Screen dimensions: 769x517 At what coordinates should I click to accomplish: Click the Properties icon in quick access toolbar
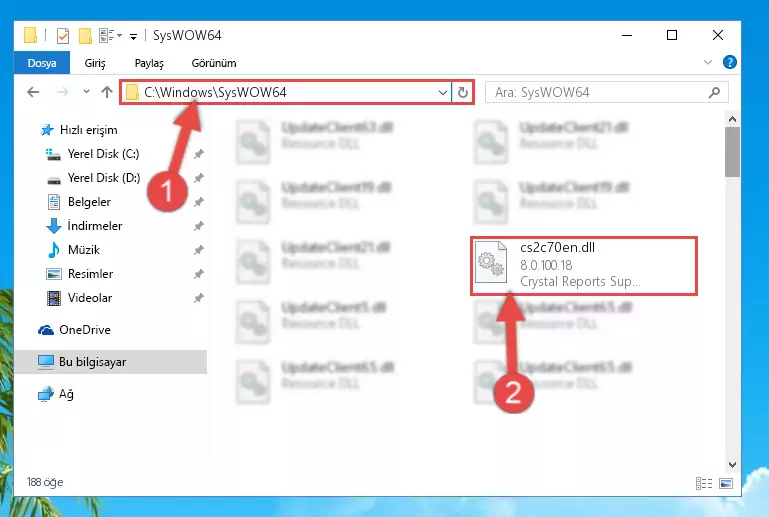[63, 36]
